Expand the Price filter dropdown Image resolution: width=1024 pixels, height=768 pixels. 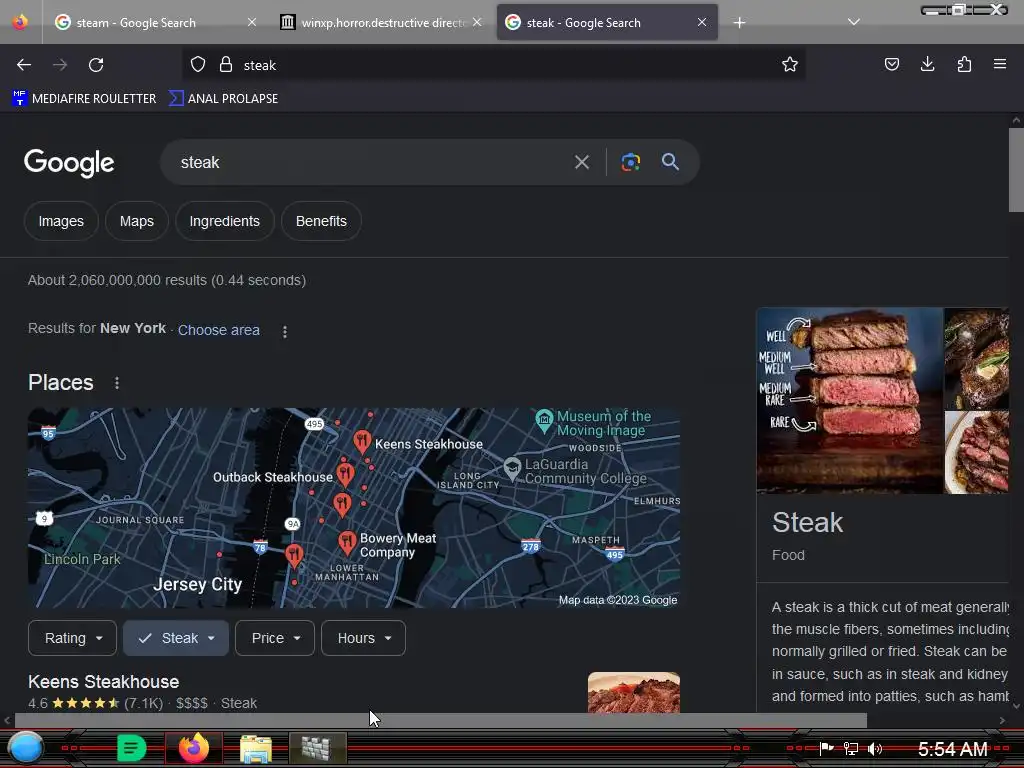(x=275, y=638)
